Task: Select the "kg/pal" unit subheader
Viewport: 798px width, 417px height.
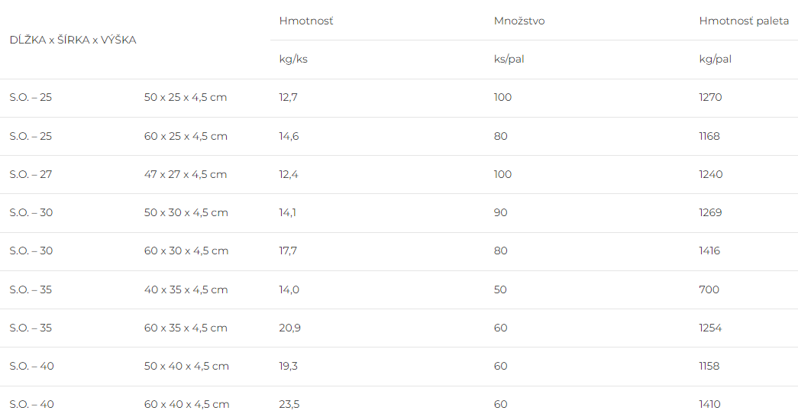Action: [x=715, y=59]
